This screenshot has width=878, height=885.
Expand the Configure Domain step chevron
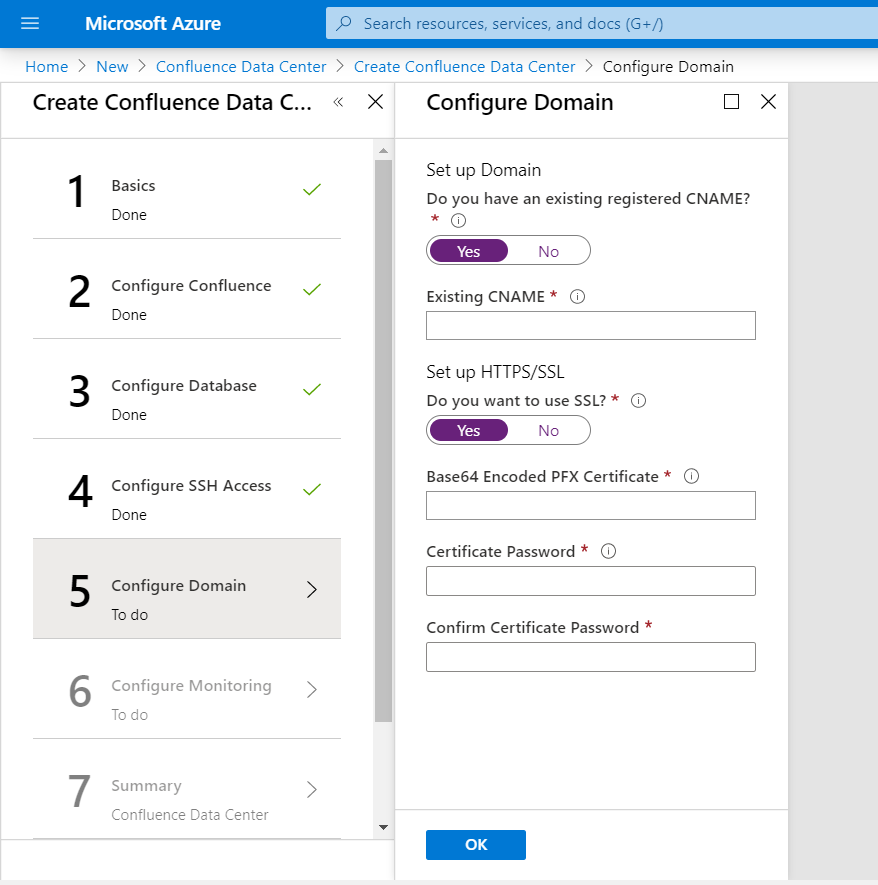click(x=312, y=589)
